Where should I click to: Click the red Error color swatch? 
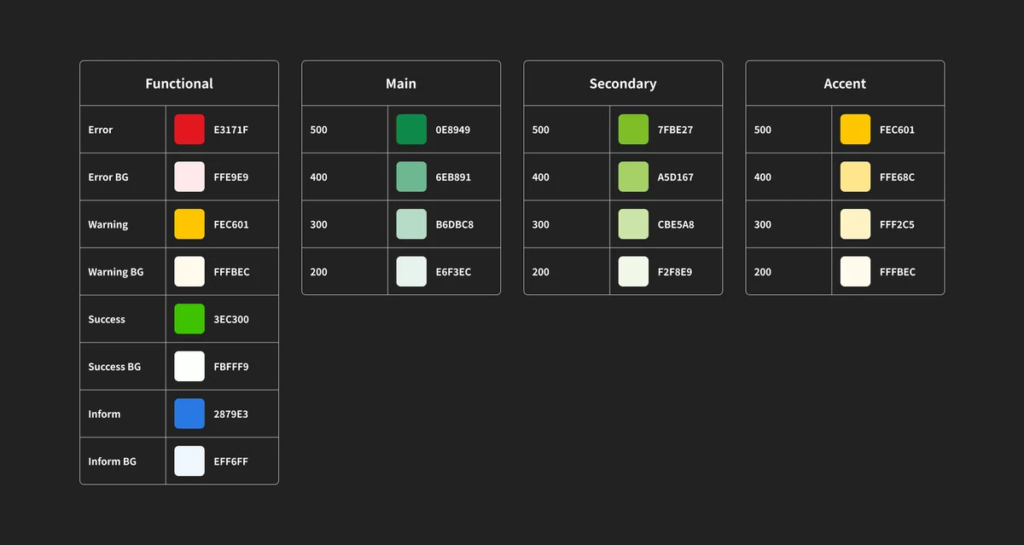(x=189, y=129)
